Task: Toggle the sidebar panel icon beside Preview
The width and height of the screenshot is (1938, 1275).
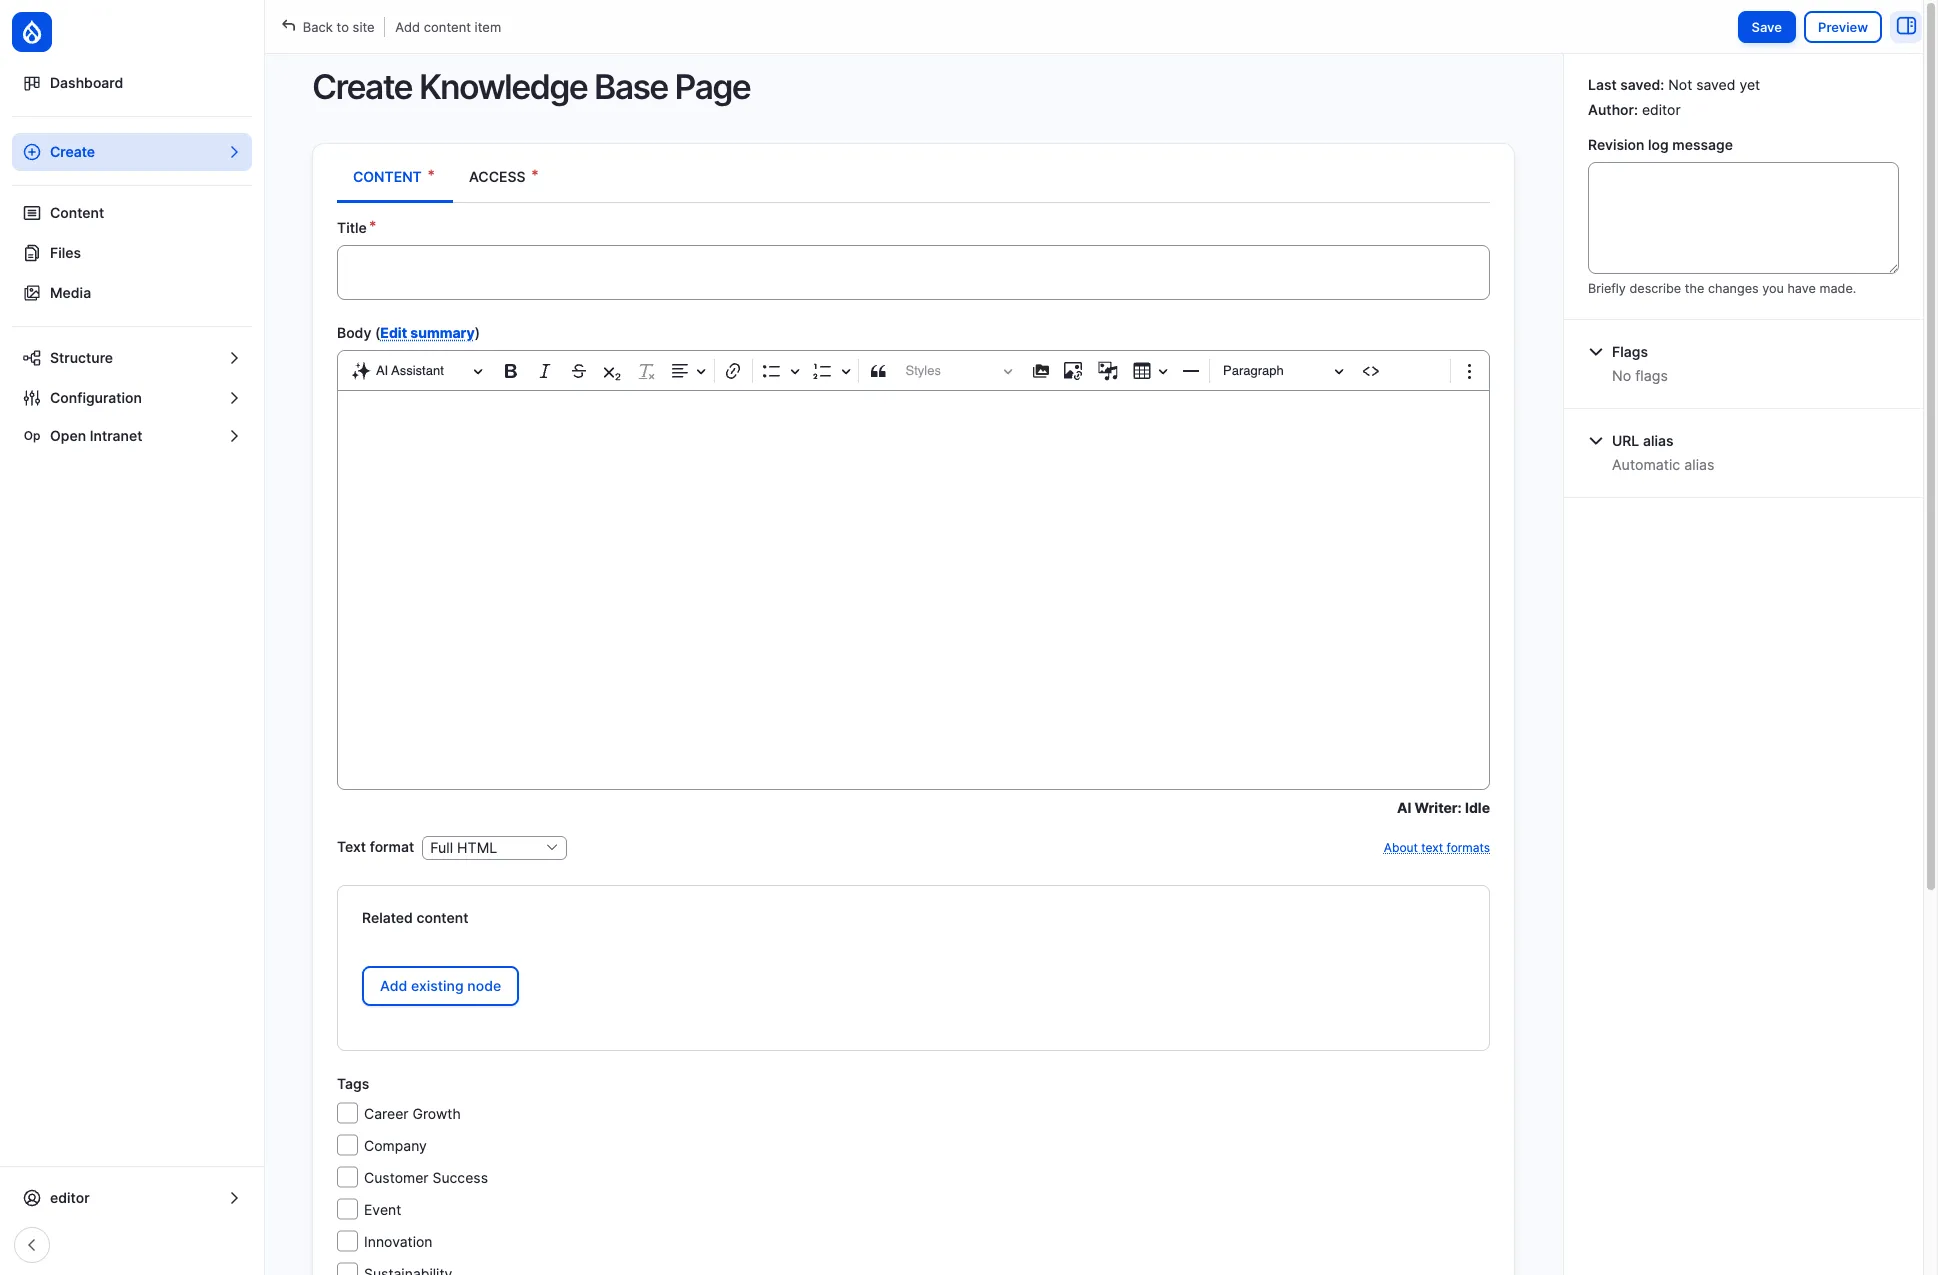Action: click(x=1906, y=27)
